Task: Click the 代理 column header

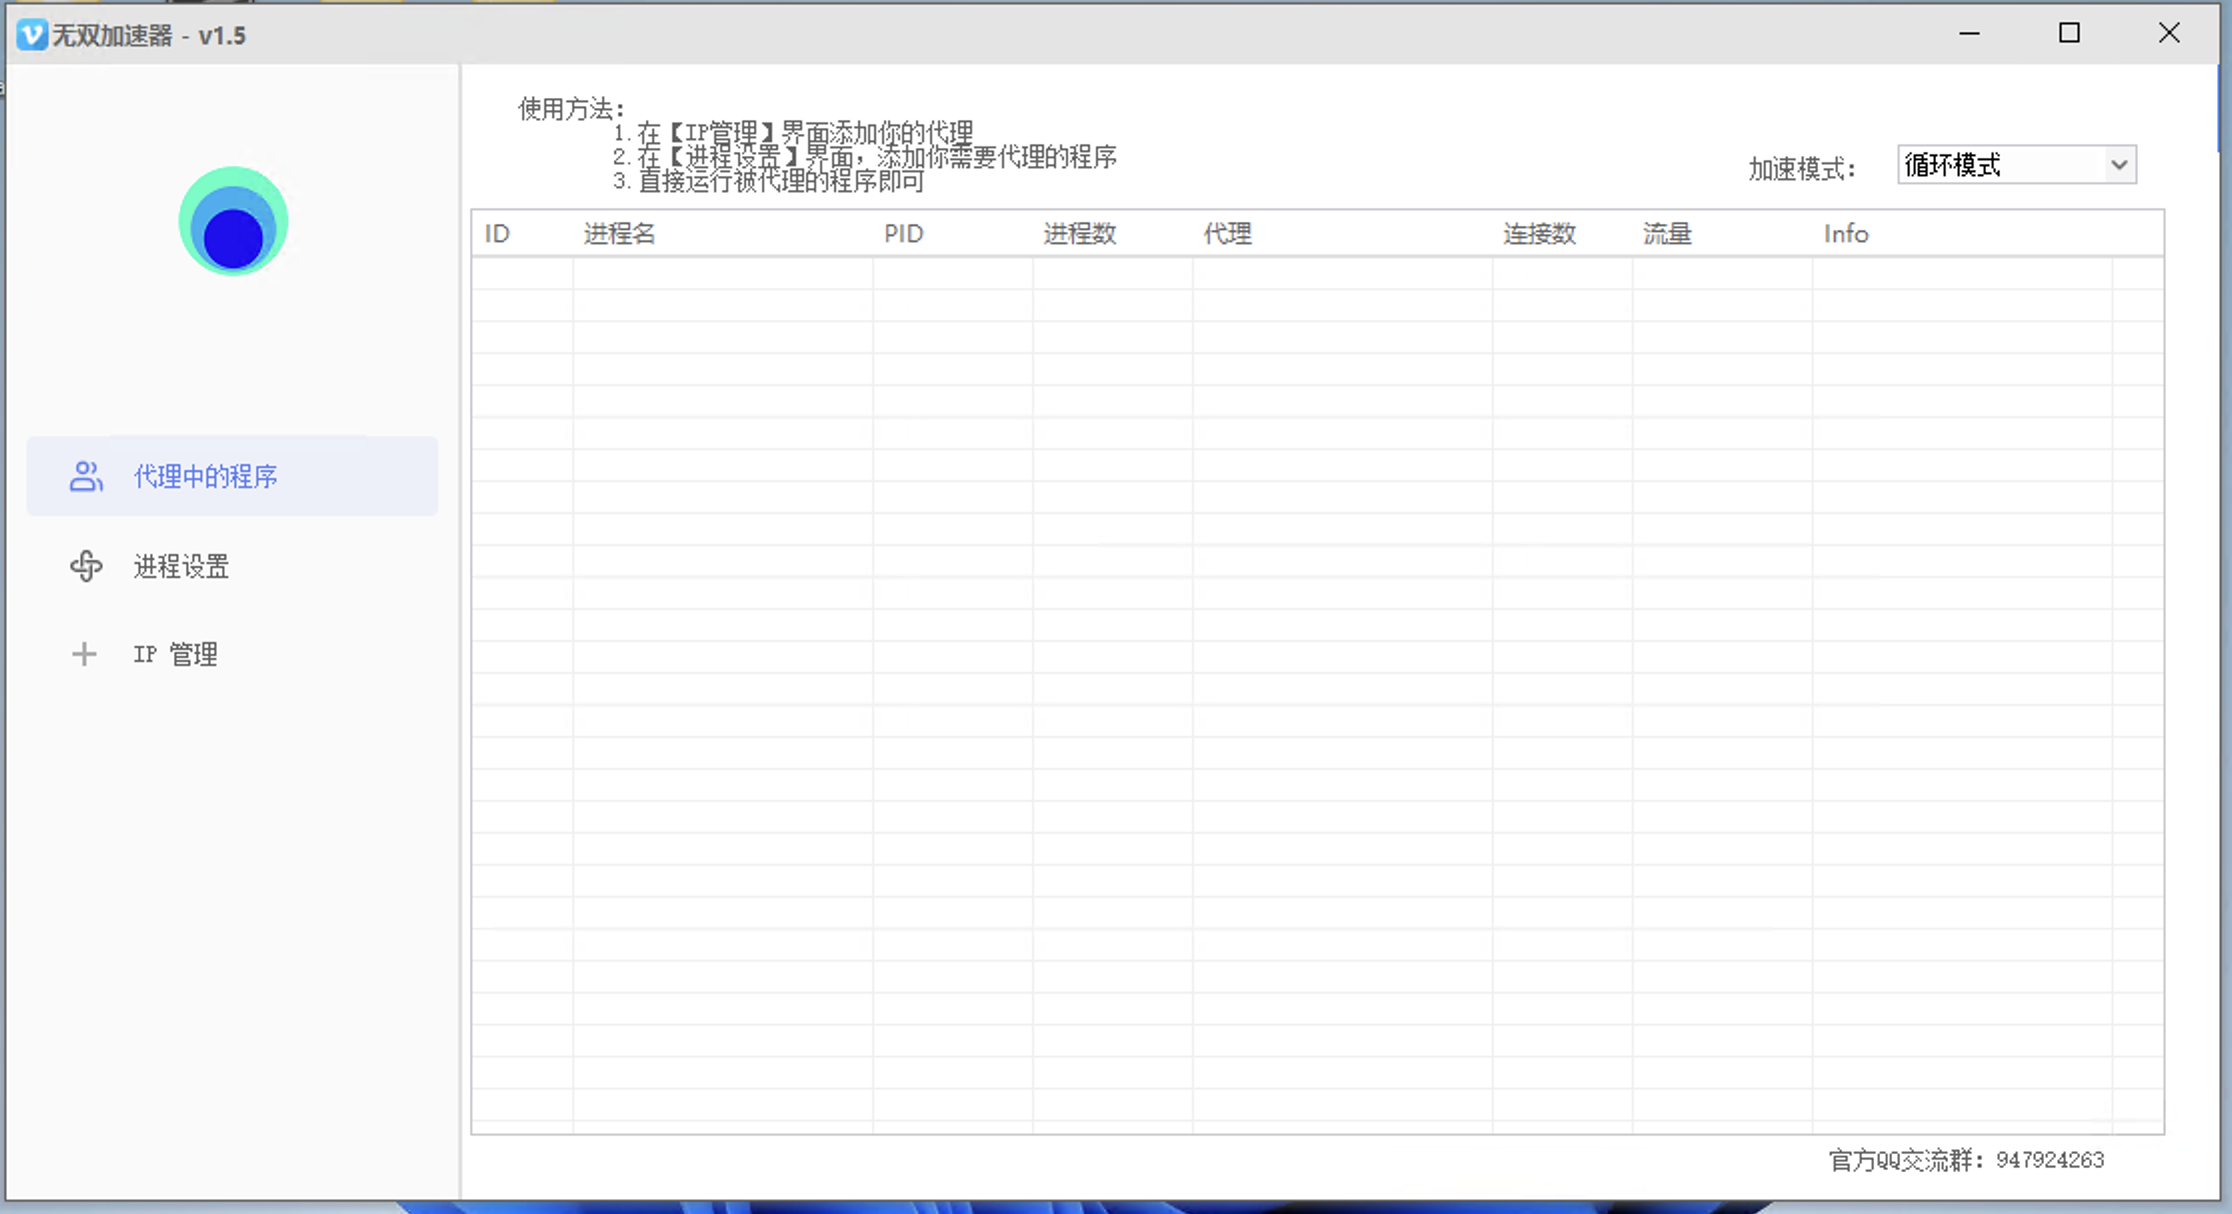Action: 1227,234
